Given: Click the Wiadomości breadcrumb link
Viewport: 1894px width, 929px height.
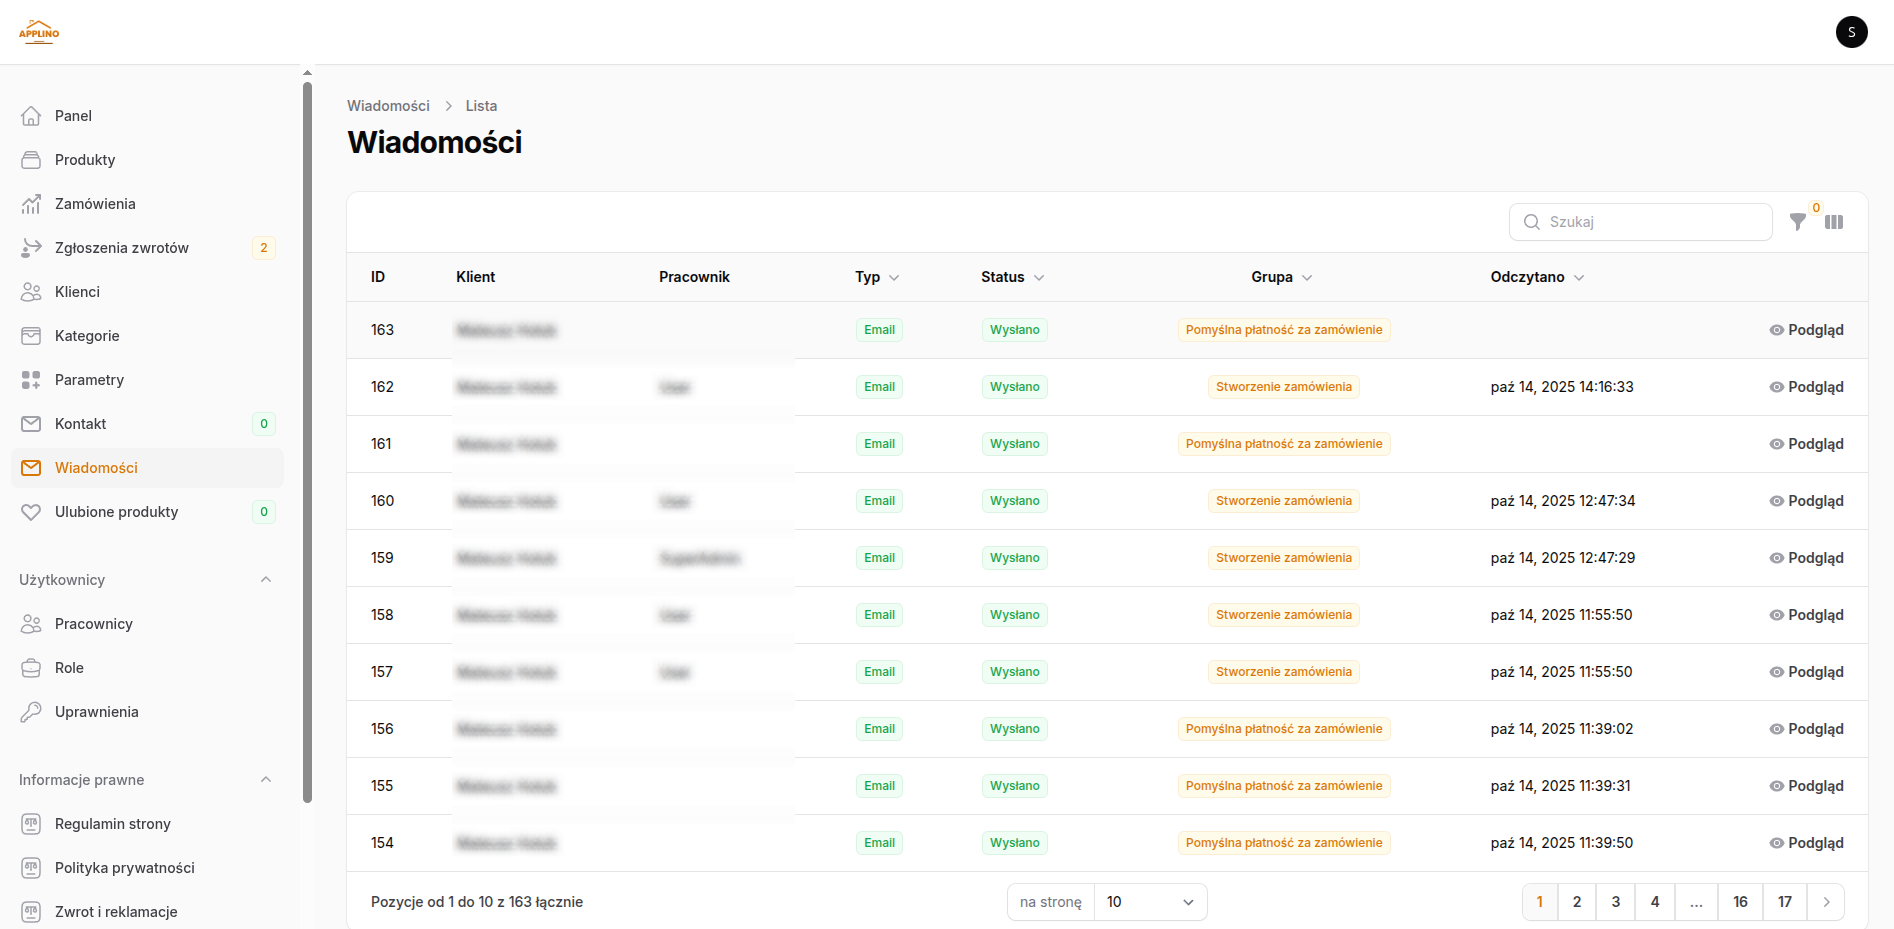Looking at the screenshot, I should pos(388,106).
